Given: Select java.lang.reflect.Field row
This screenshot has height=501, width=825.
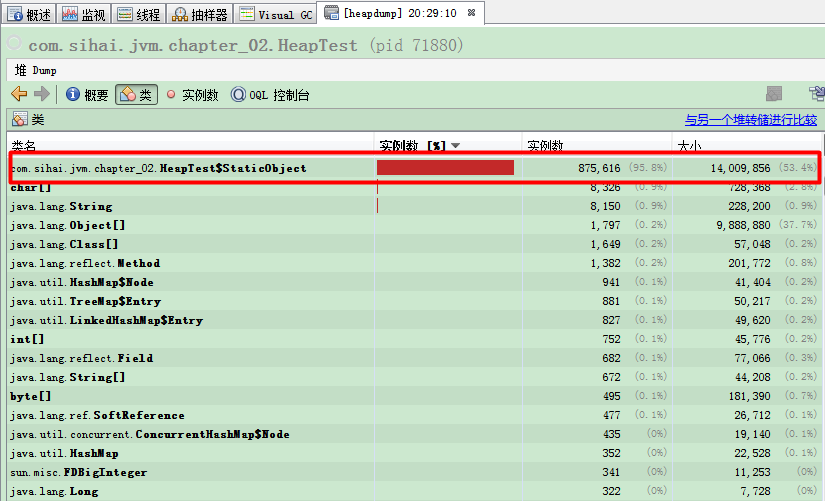Looking at the screenshot, I should [414, 358].
